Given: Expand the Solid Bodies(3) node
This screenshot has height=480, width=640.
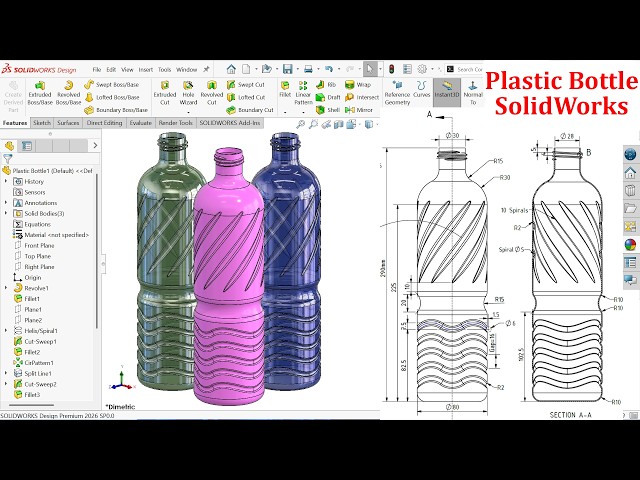Looking at the screenshot, I should [6, 213].
